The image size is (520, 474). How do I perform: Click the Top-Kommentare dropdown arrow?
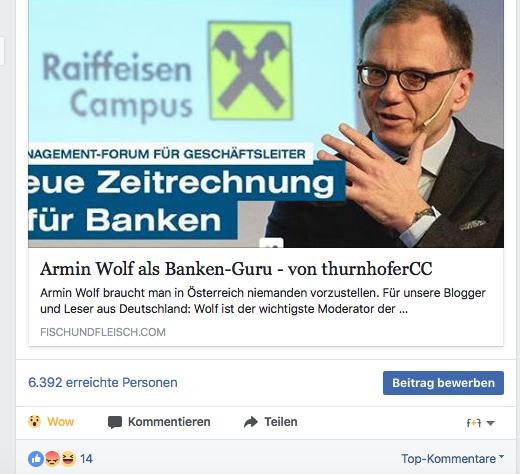tap(501, 457)
